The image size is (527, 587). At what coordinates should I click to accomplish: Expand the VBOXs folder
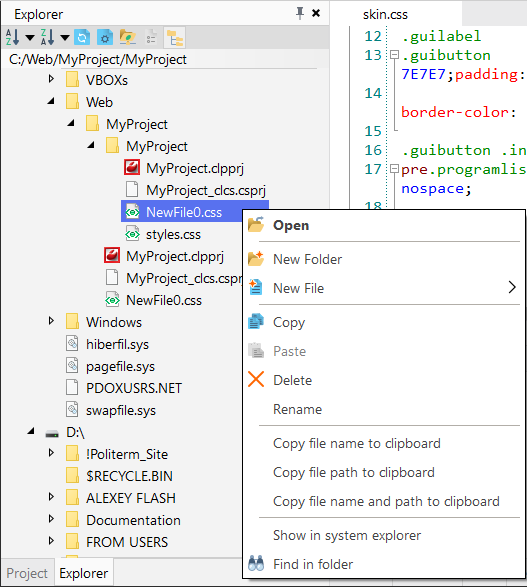pyautogui.click(x=52, y=79)
